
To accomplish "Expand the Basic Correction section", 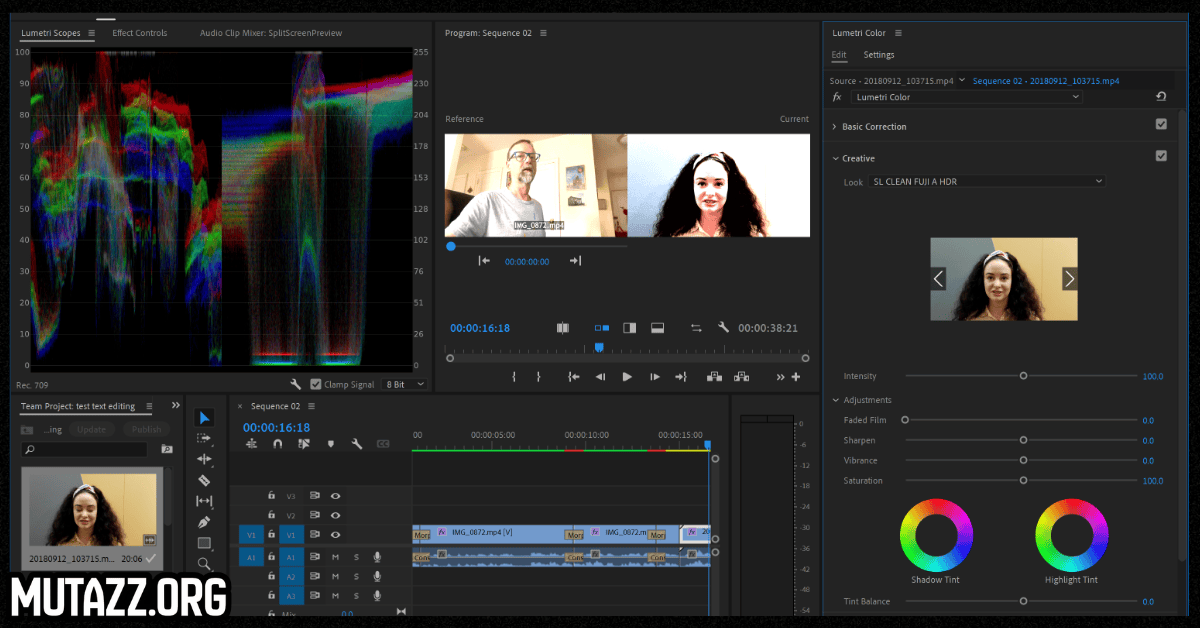I will click(835, 127).
